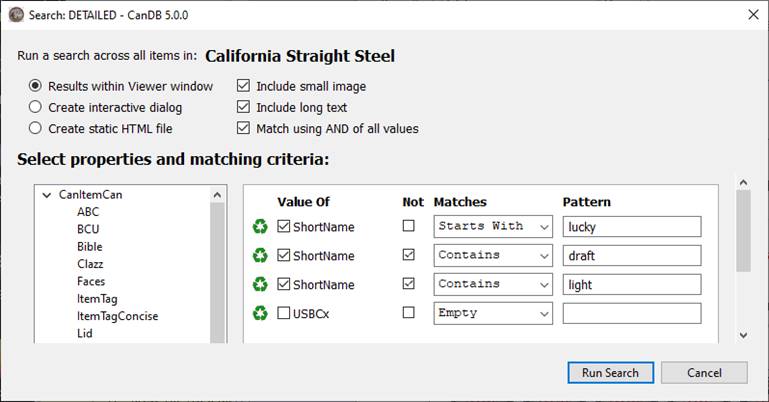Click the Run Search button
This screenshot has height=402, width=769.
(611, 373)
